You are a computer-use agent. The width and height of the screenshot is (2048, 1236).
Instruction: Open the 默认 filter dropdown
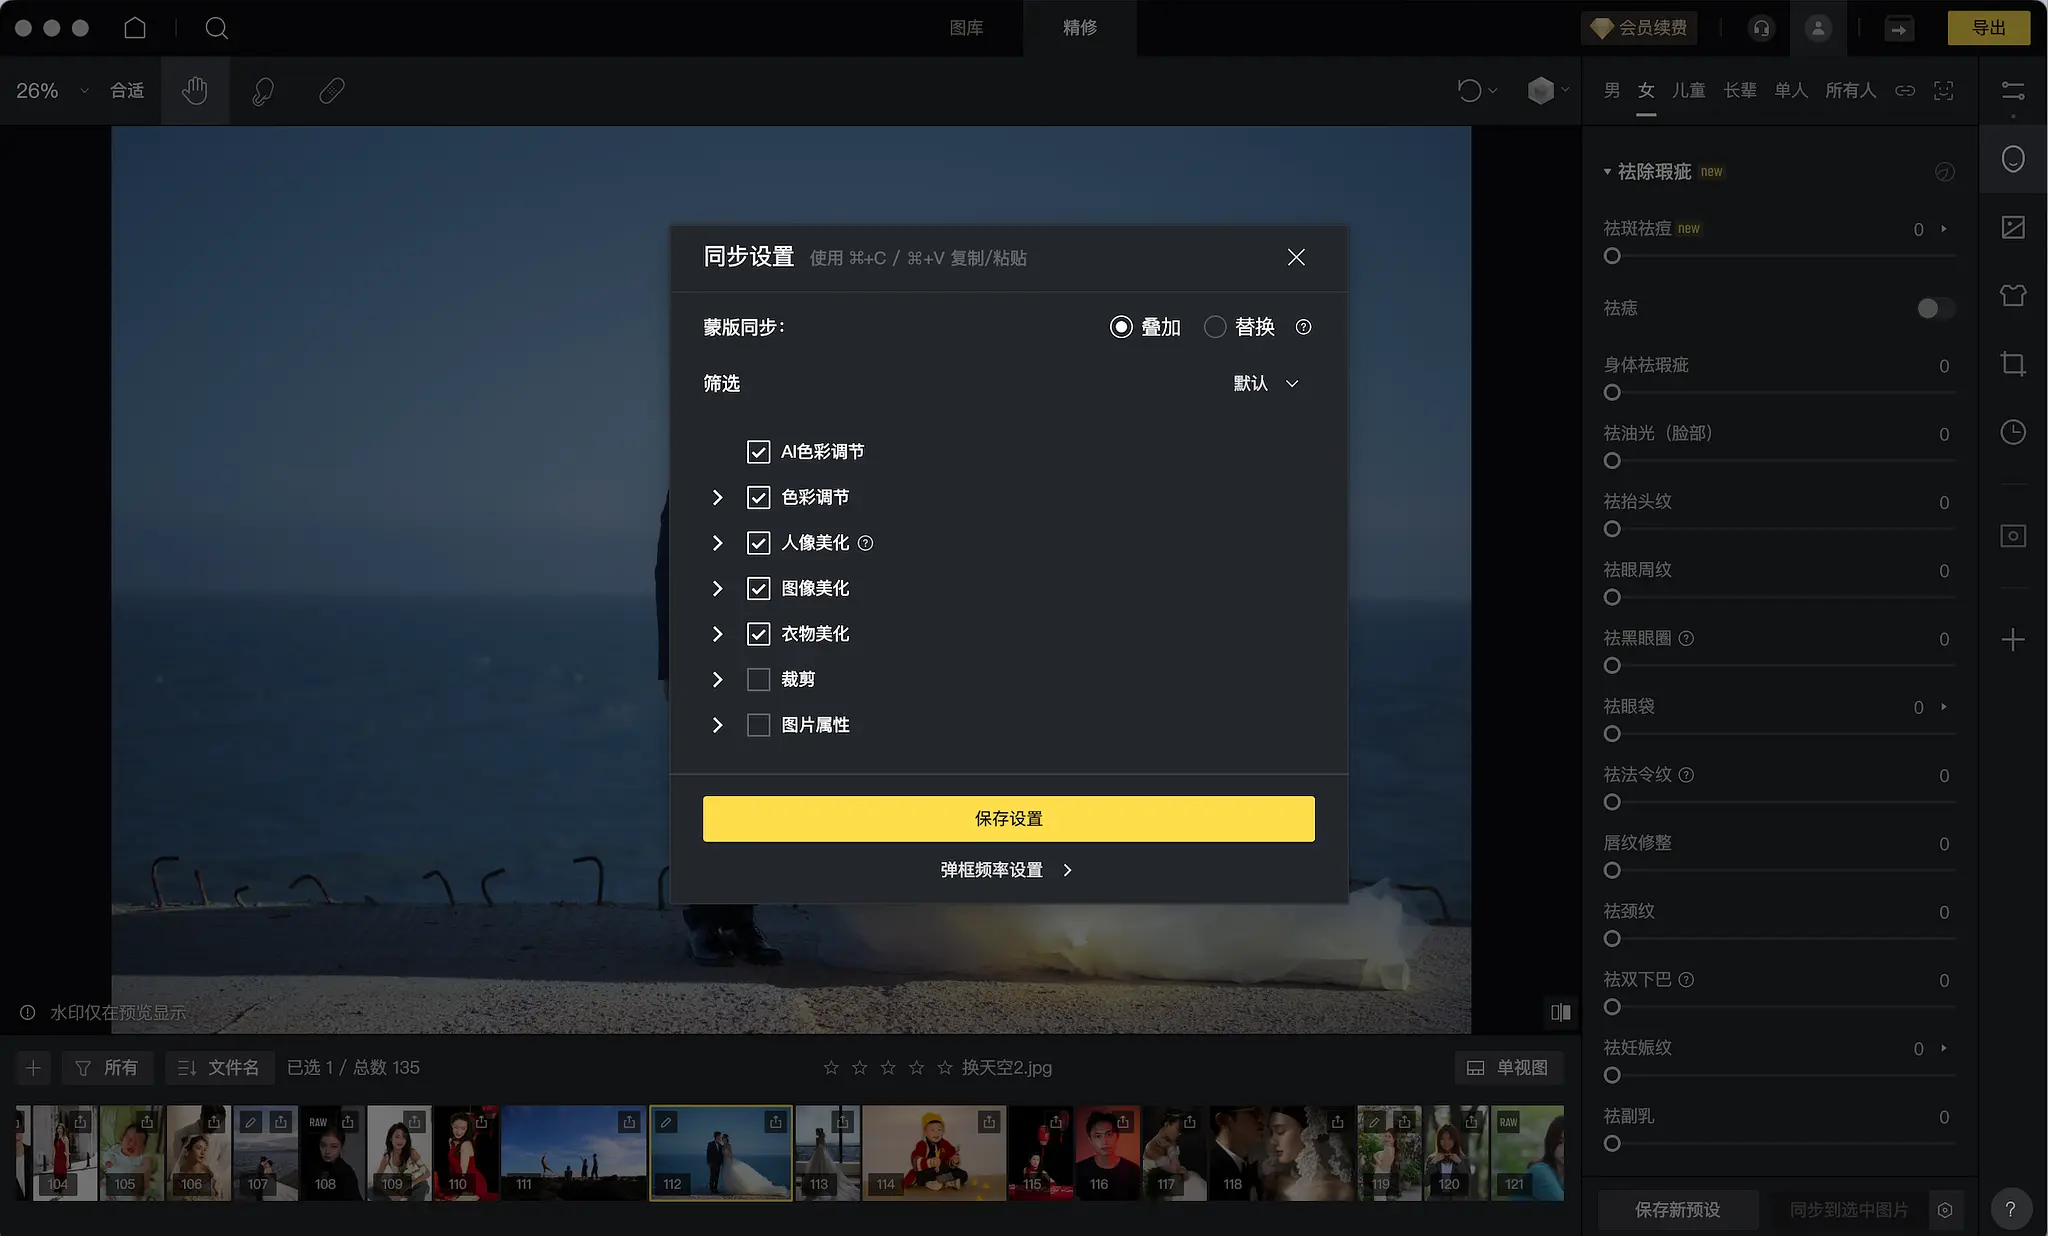click(x=1266, y=384)
